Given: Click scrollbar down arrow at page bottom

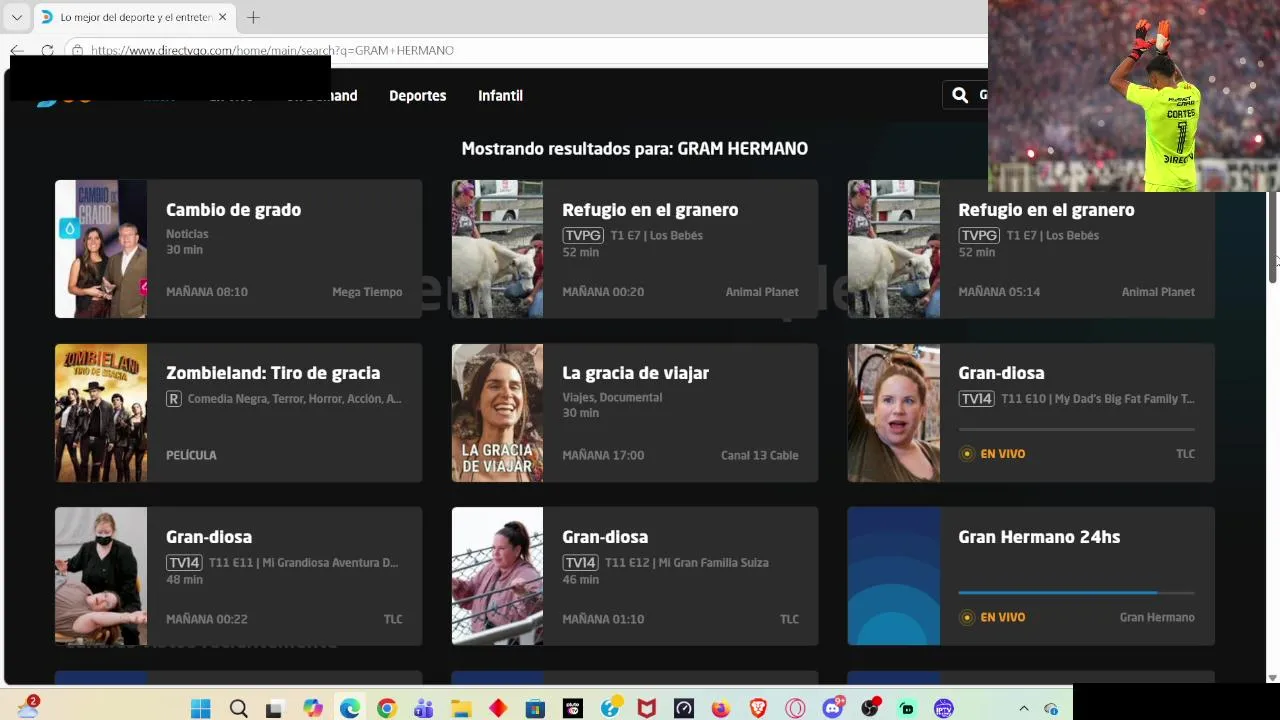Looking at the screenshot, I should click(x=1273, y=678).
